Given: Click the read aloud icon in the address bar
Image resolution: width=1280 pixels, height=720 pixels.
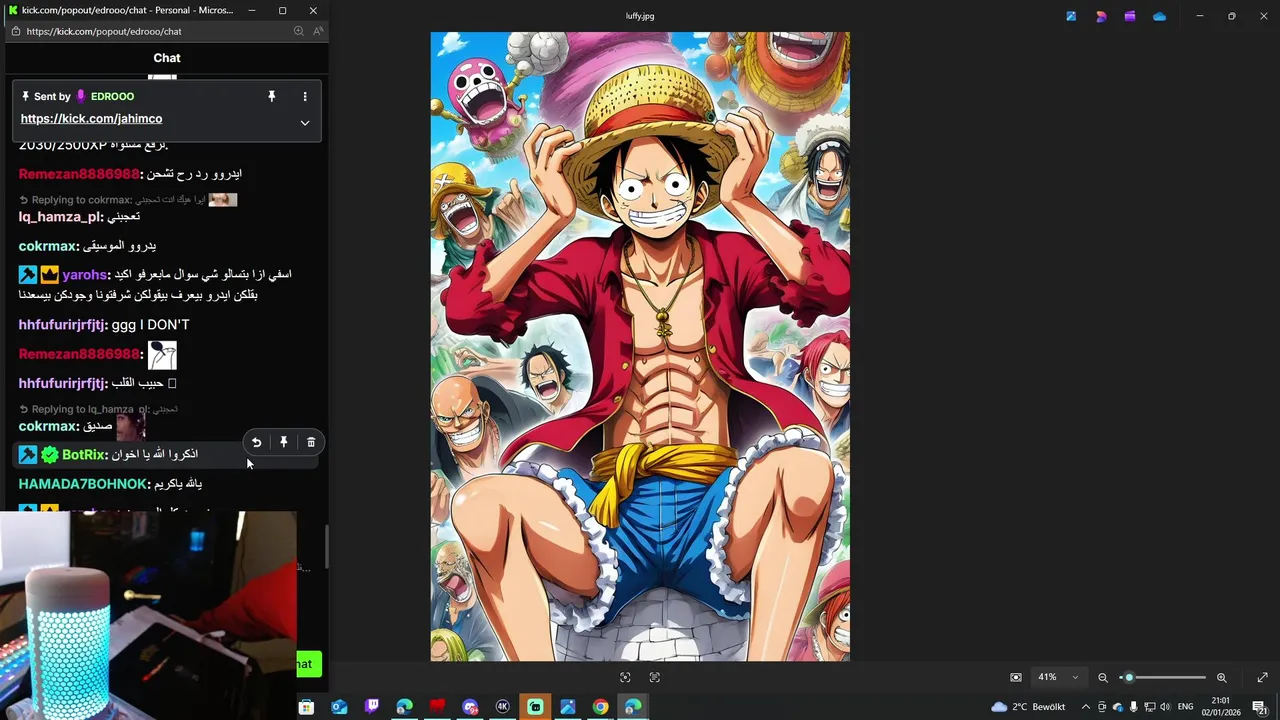Looking at the screenshot, I should (318, 31).
